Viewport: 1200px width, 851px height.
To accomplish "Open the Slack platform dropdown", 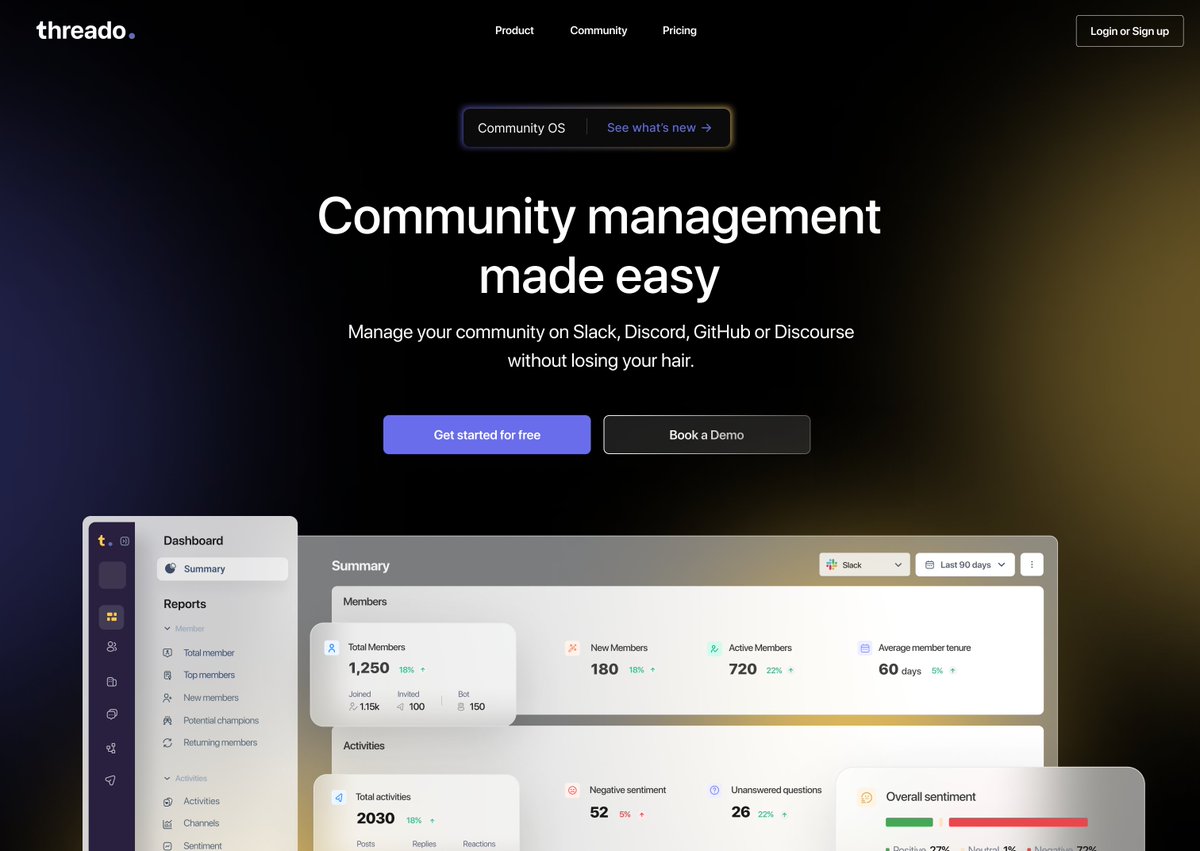I will (864, 564).
